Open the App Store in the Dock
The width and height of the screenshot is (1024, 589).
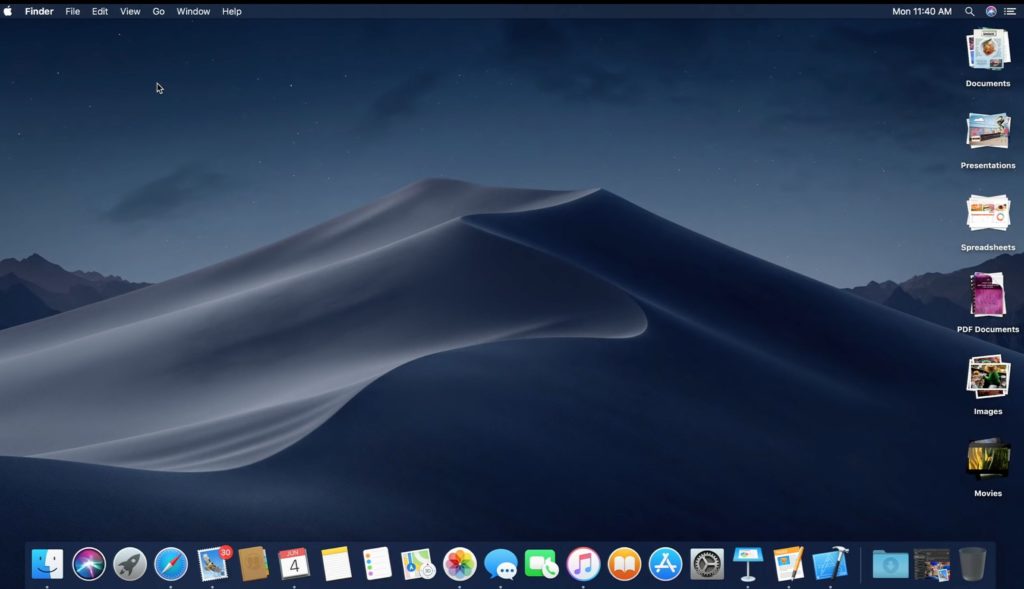(665, 564)
